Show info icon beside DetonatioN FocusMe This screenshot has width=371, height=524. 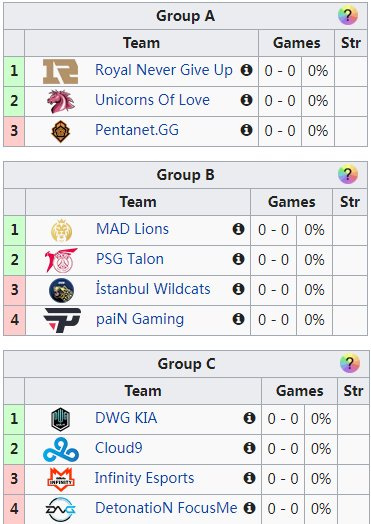(x=249, y=508)
